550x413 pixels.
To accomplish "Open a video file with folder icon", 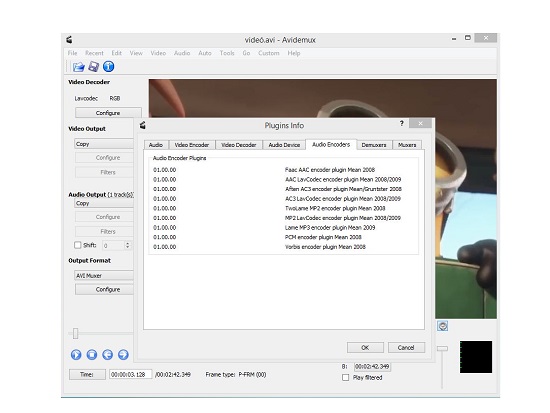I will click(79, 66).
